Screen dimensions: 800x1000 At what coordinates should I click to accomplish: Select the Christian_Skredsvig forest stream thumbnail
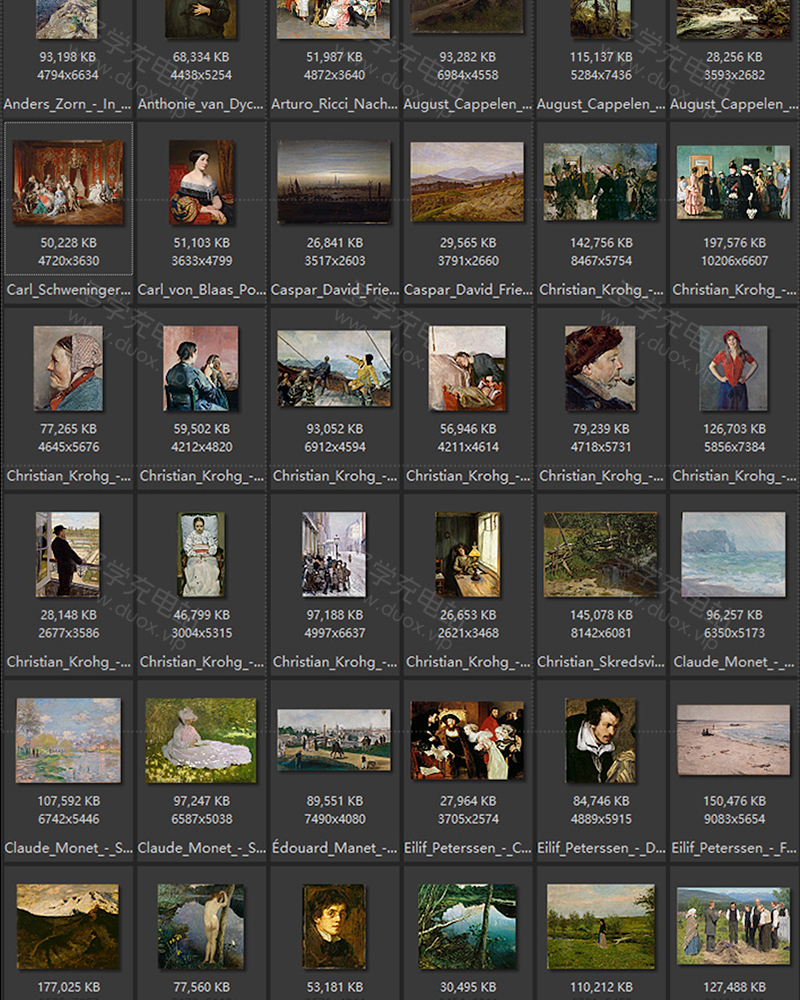pos(600,554)
